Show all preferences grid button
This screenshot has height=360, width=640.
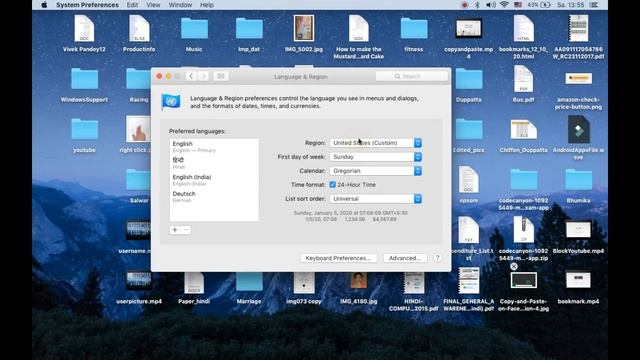(x=221, y=76)
